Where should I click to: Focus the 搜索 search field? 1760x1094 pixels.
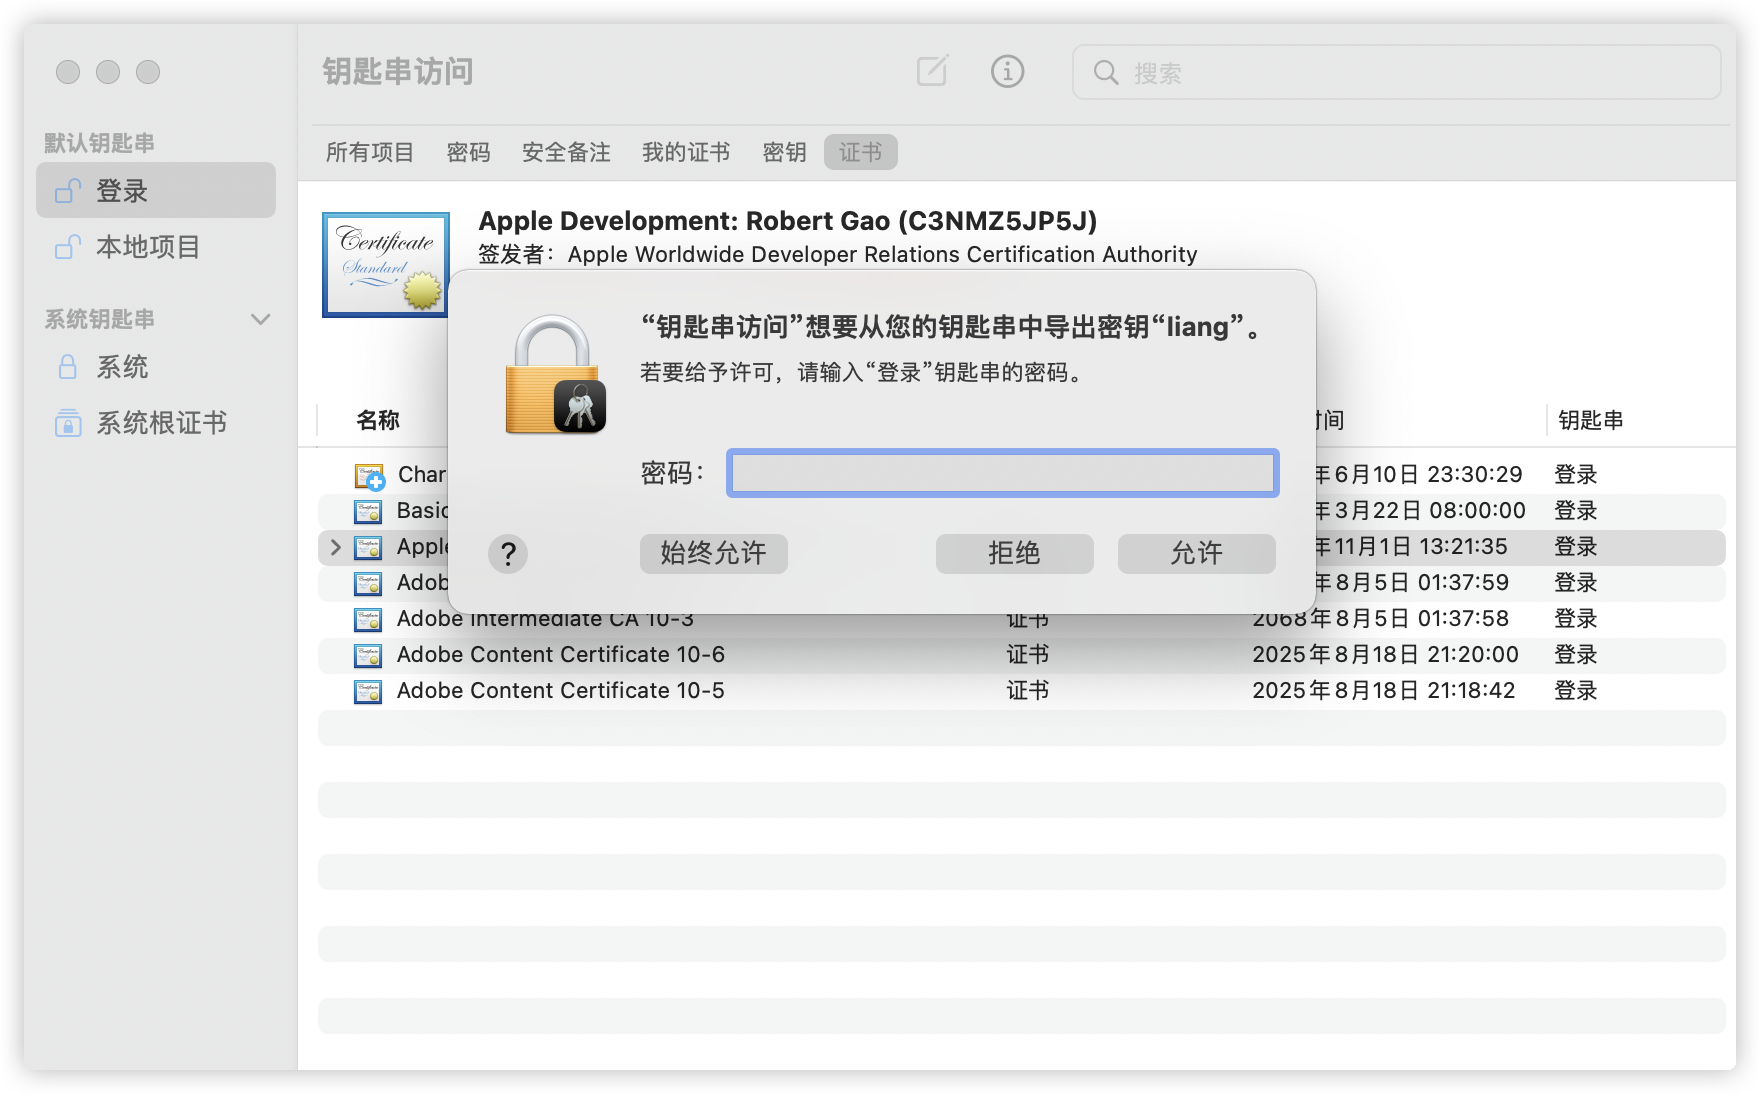point(1396,72)
